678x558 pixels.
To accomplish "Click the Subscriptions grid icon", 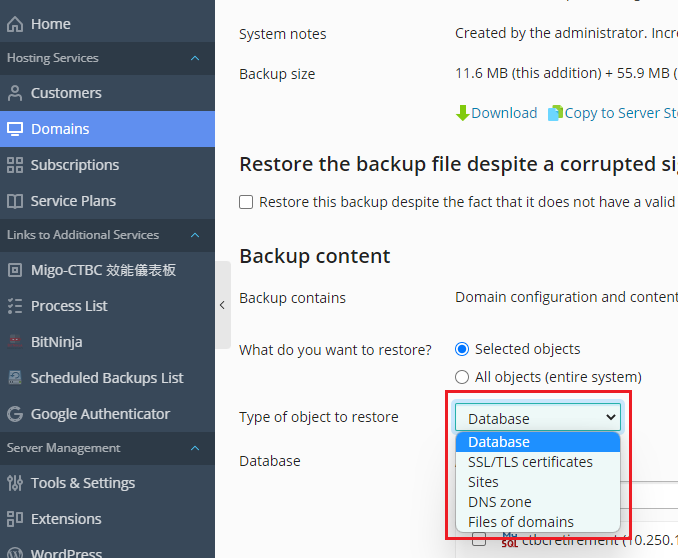I will tap(15, 165).
